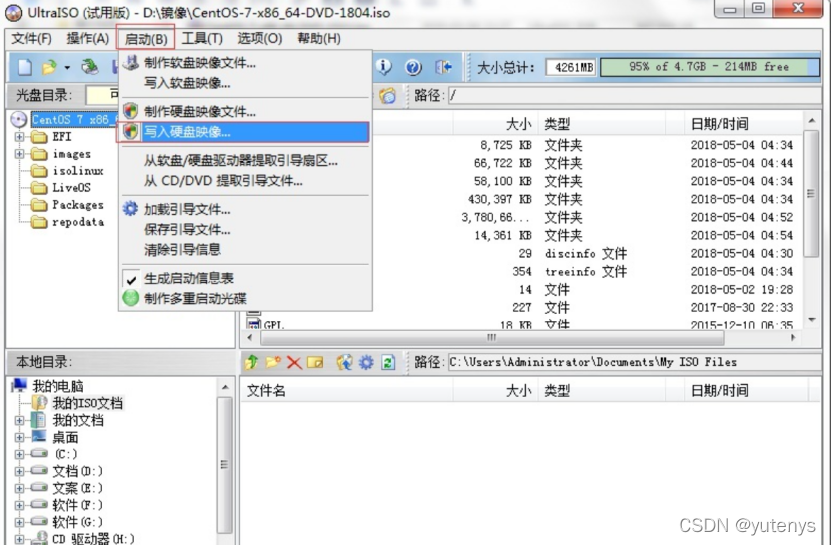Click the green disc icon beside 制作多重启动光碟
Image resolution: width=831 pixels, height=545 pixels.
[x=130, y=298]
